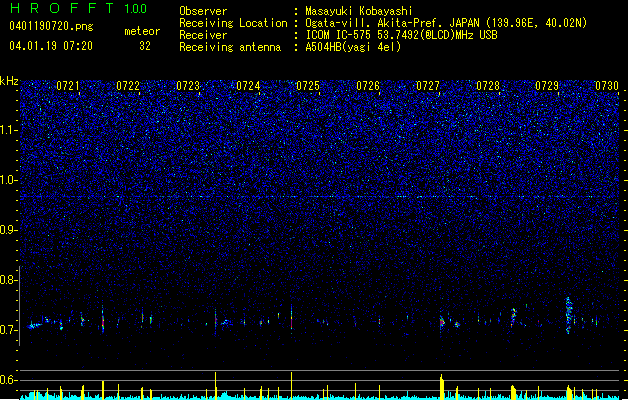629x400 pixels.
Task: Click the 'Receiver' field label
Action: click(x=203, y=35)
